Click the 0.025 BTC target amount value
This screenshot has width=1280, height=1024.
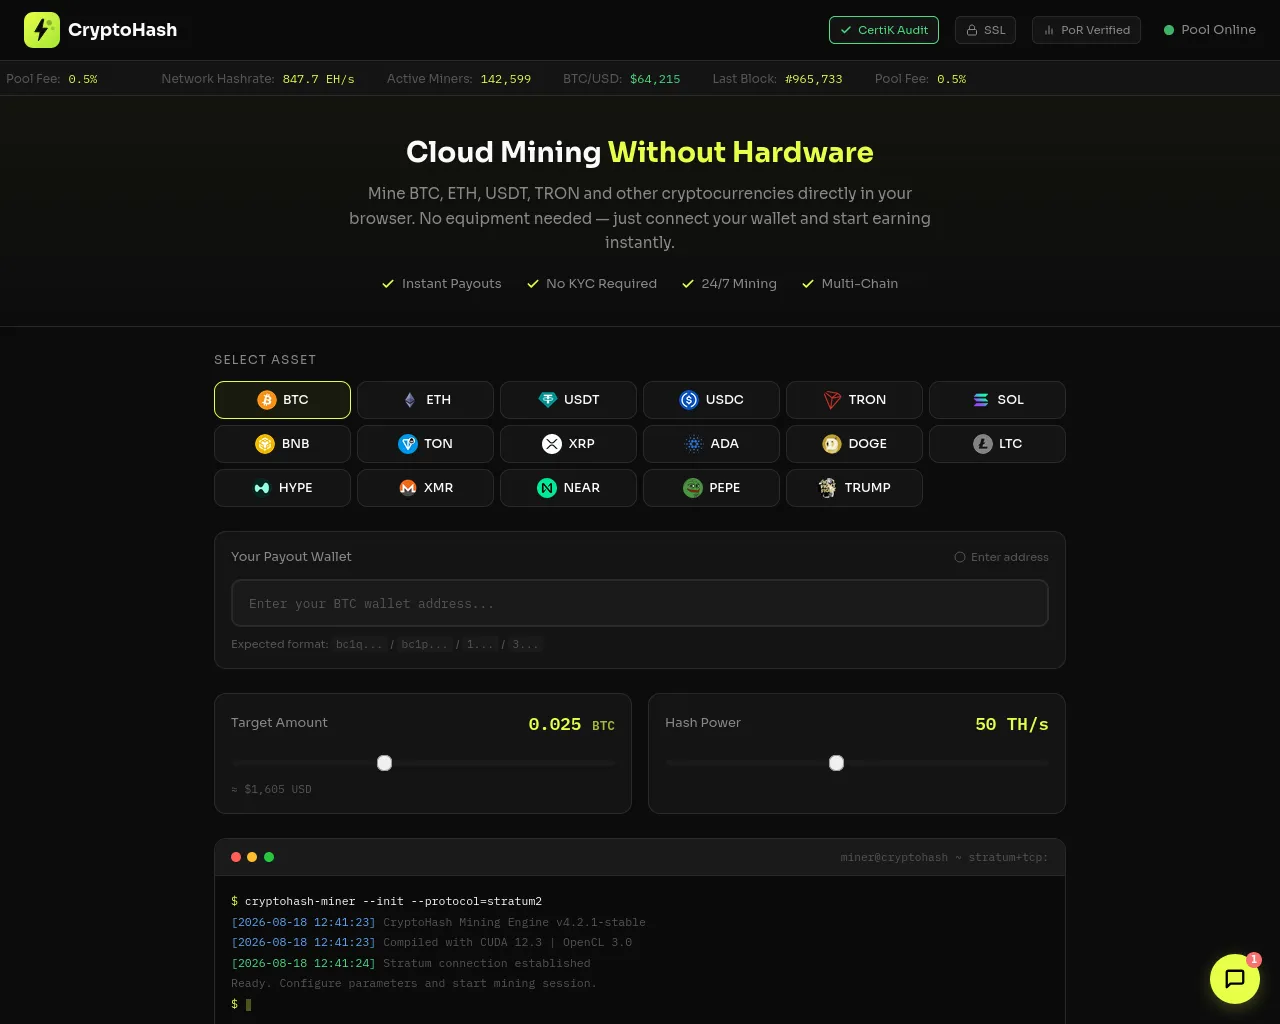coord(572,724)
